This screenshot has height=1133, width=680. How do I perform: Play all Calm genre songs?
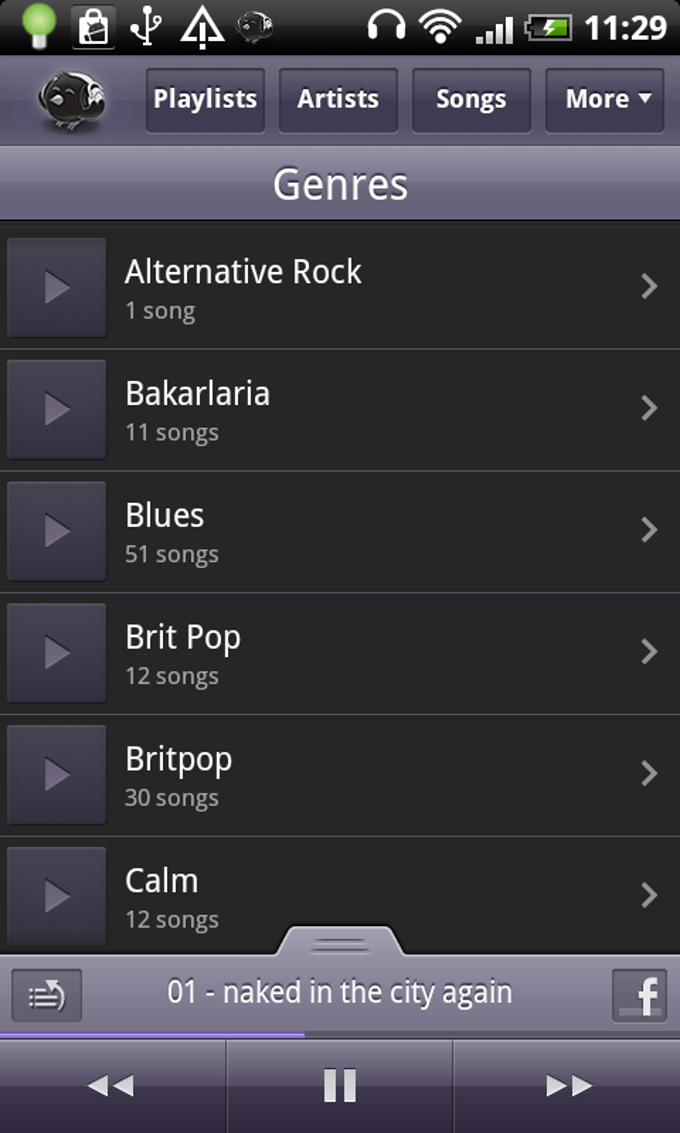point(57,897)
